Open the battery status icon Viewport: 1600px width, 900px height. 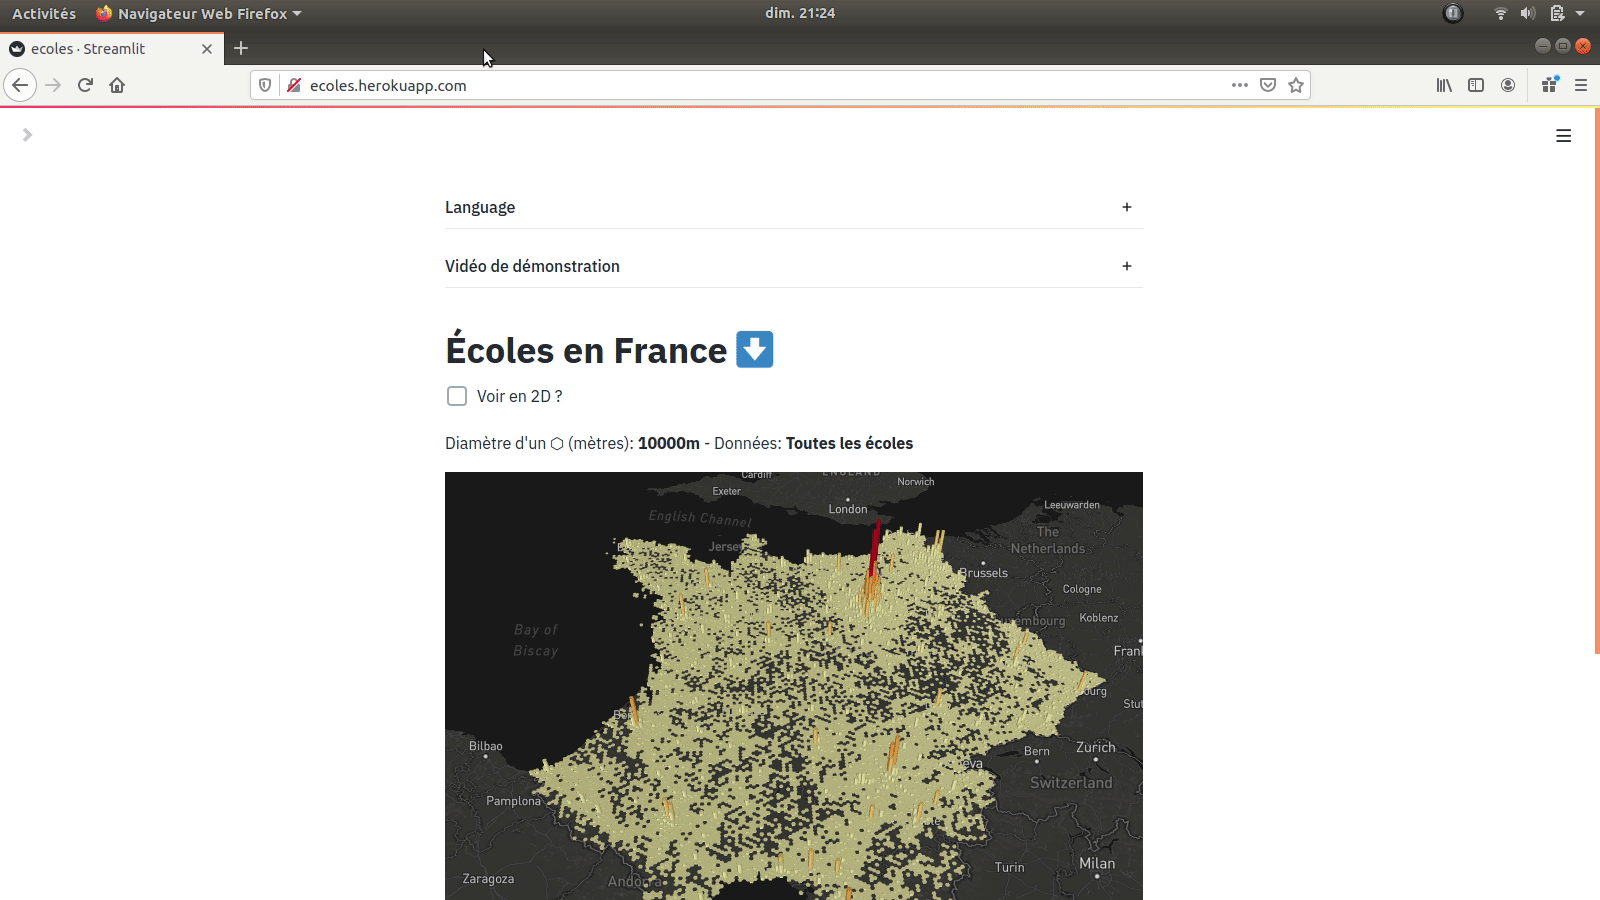tap(1557, 13)
